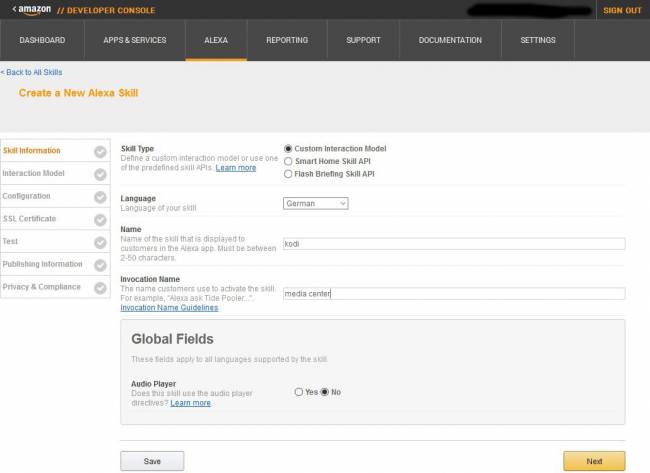Open the Reporting tab

pyautogui.click(x=287, y=40)
